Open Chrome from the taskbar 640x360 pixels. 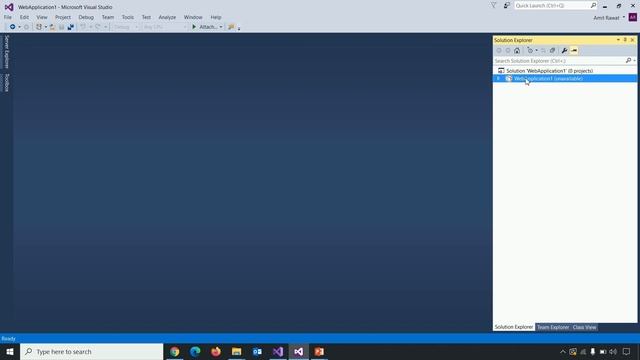tap(175, 351)
